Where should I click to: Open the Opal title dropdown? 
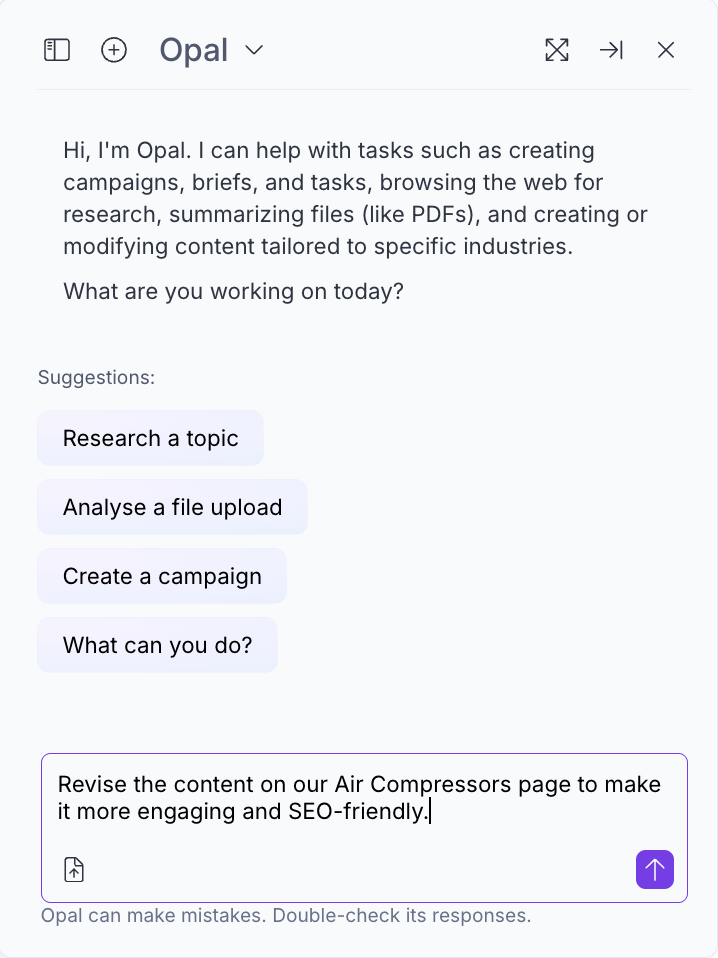[194, 50]
